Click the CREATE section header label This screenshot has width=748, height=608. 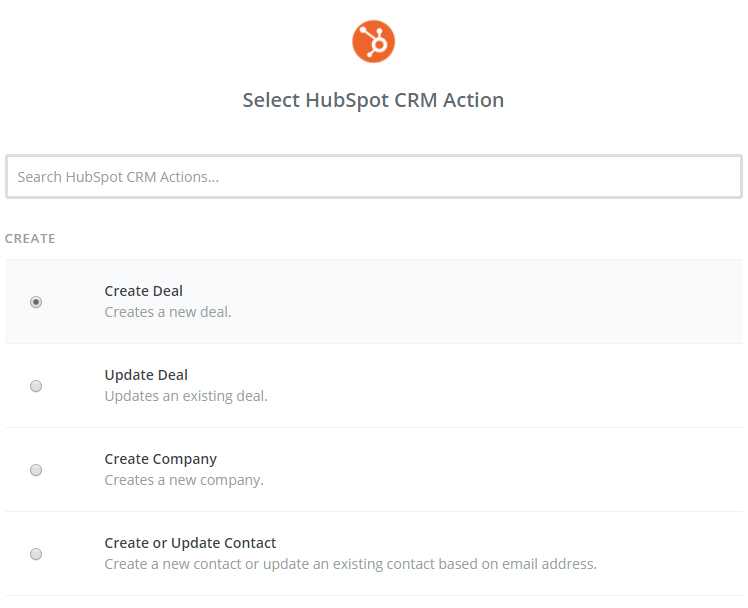click(x=30, y=238)
